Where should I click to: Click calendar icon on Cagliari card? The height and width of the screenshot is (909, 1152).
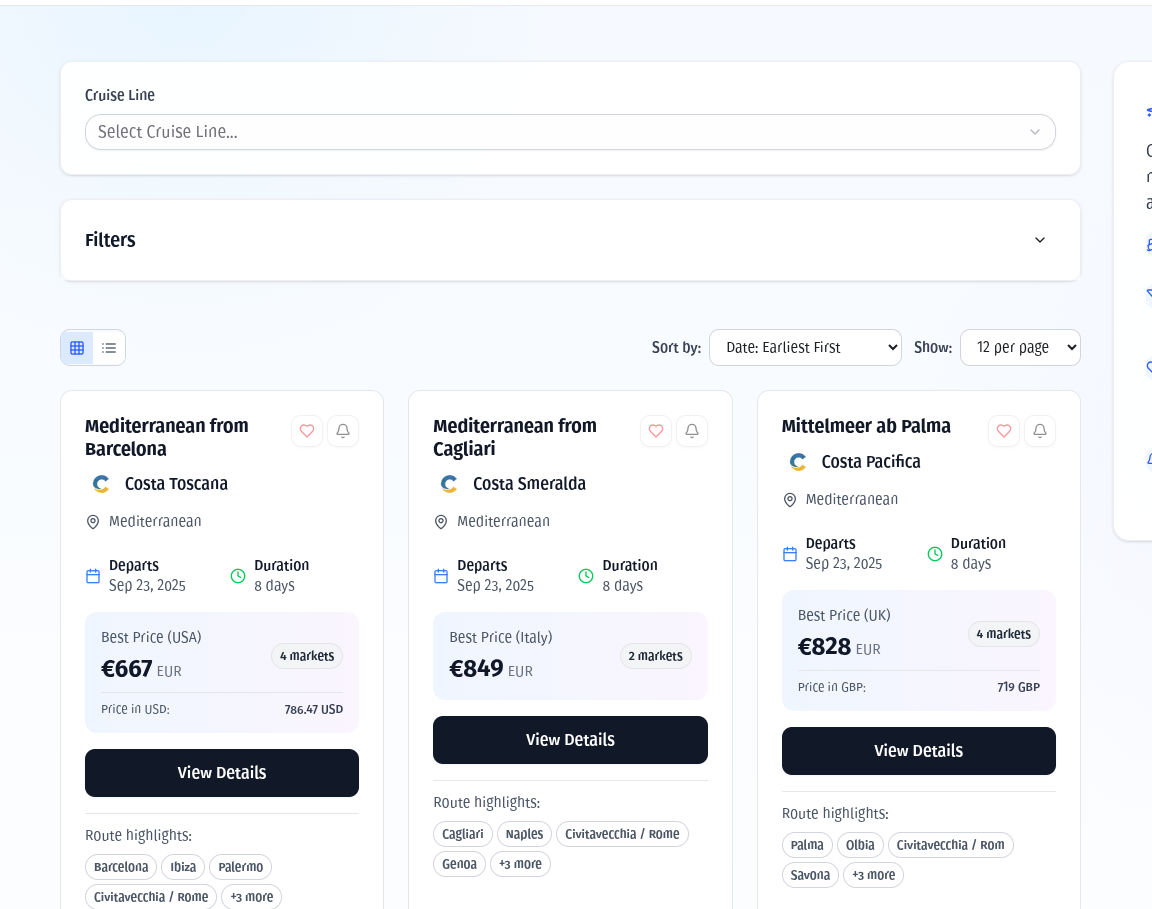[441, 576]
